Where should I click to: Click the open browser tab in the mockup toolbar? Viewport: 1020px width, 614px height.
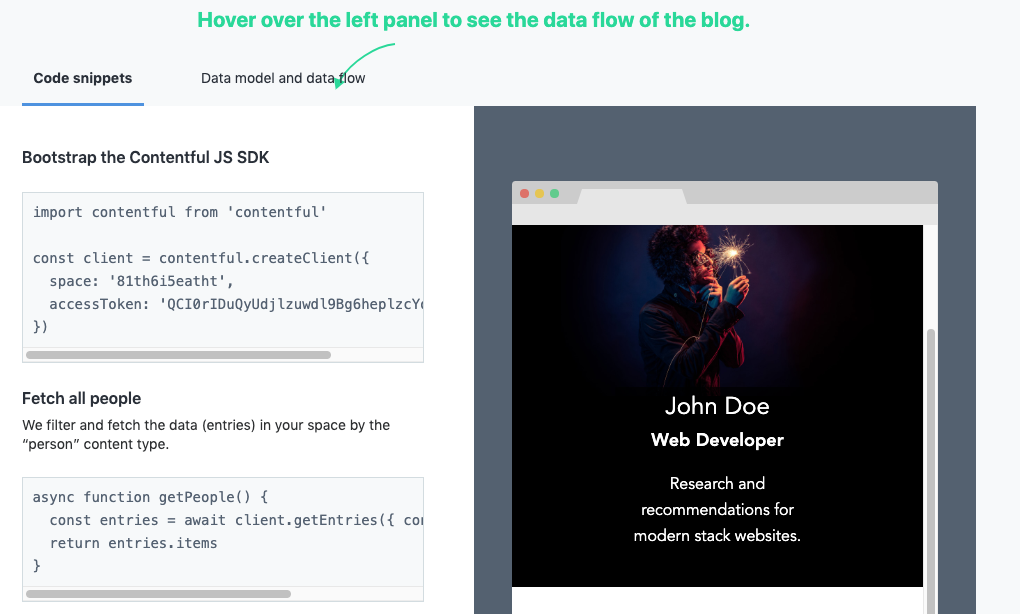coord(632,194)
